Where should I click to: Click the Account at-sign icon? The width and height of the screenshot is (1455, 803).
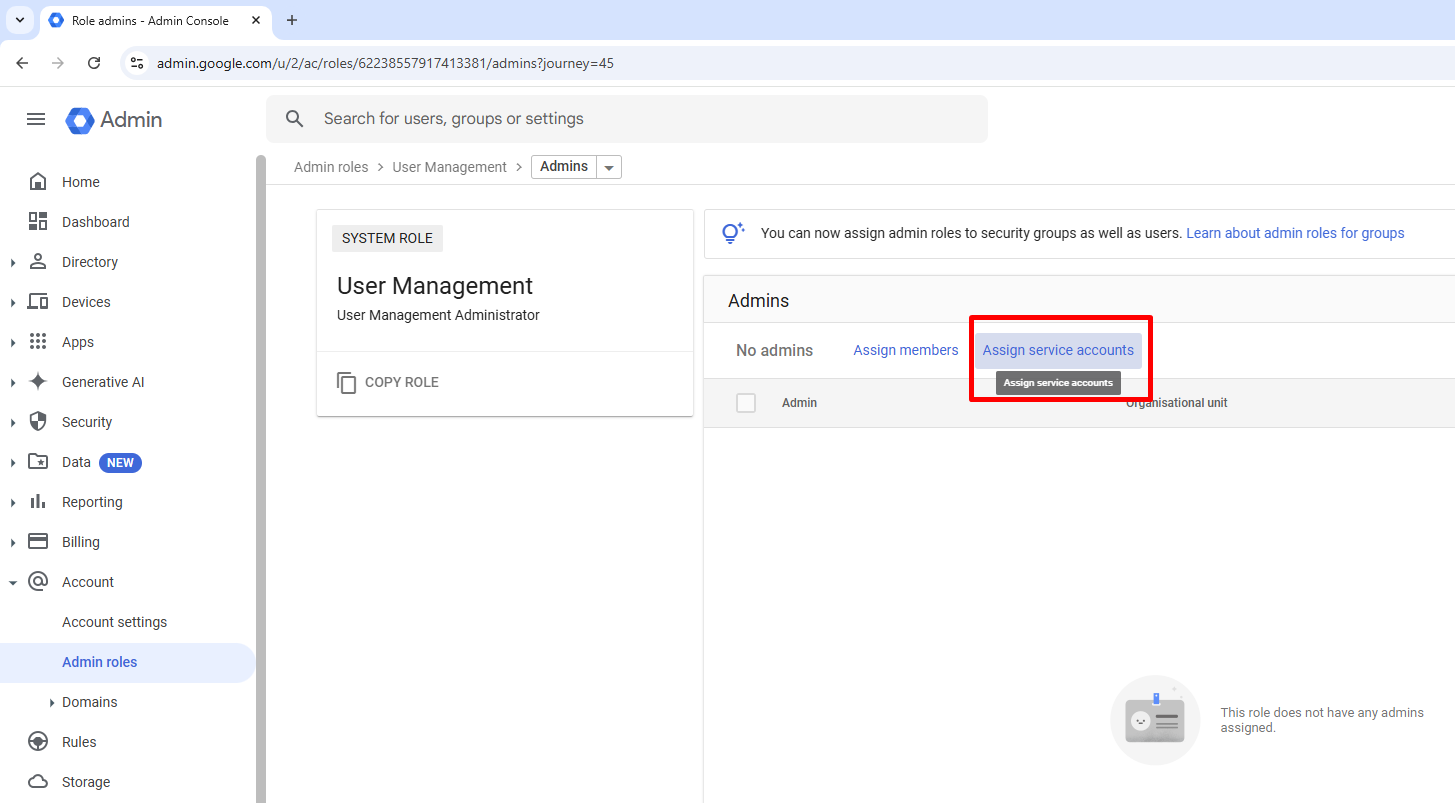pos(38,582)
